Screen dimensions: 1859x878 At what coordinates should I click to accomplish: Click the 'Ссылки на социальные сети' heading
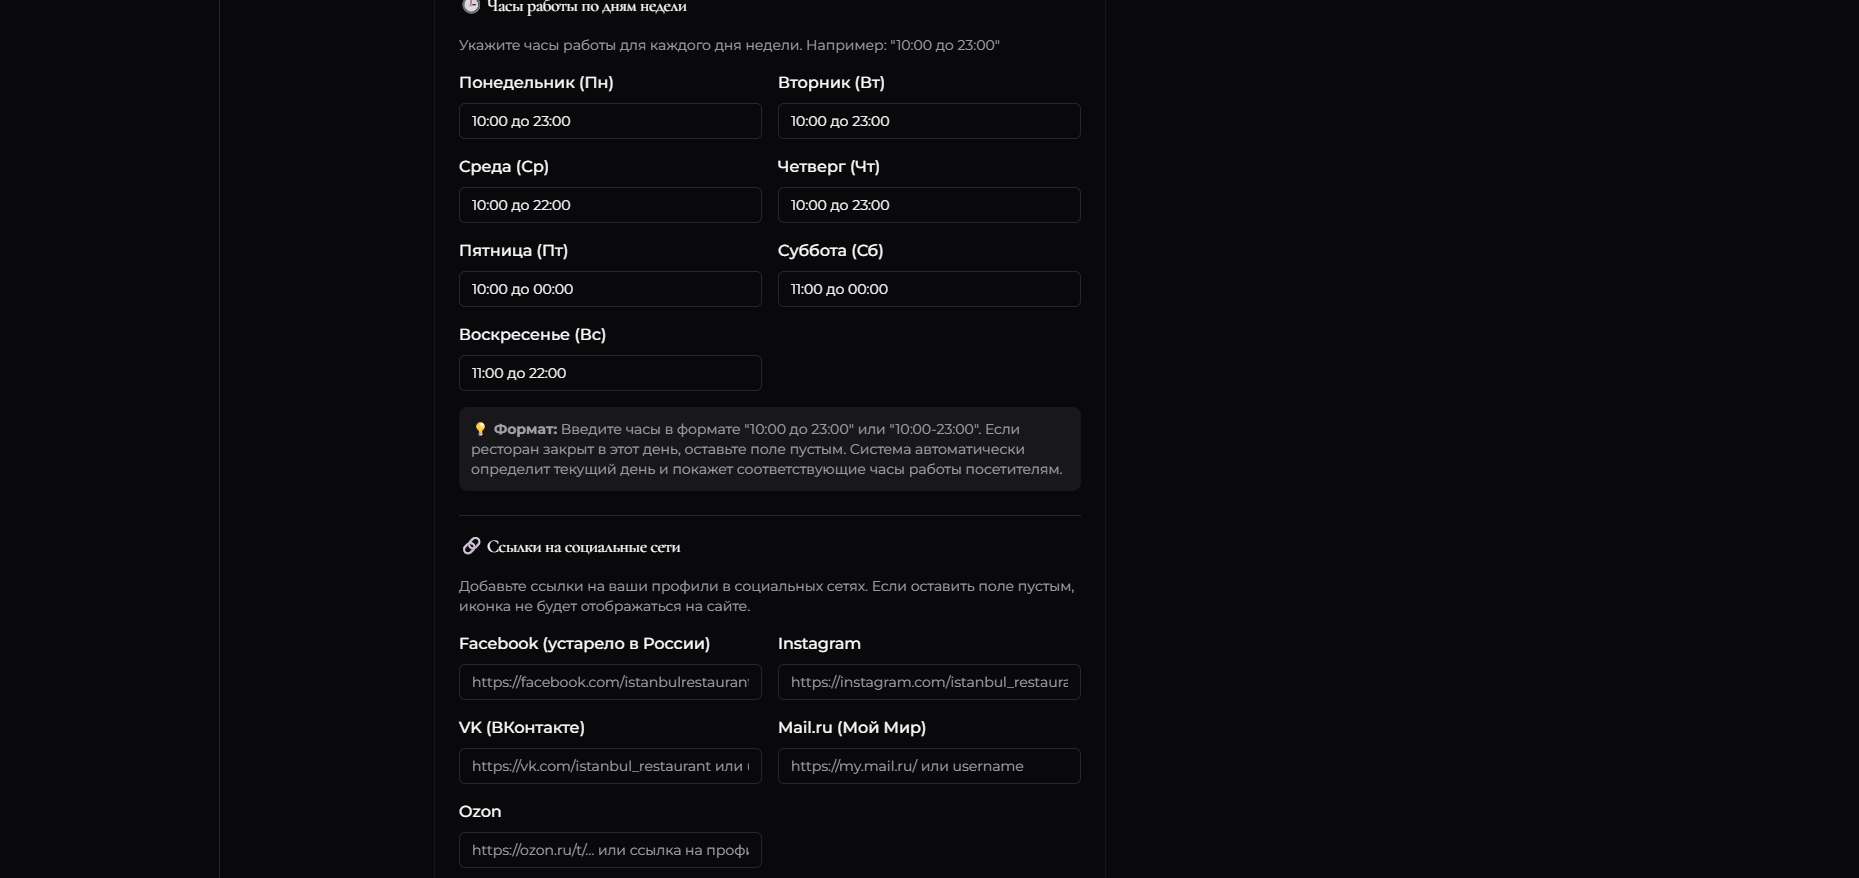(583, 547)
